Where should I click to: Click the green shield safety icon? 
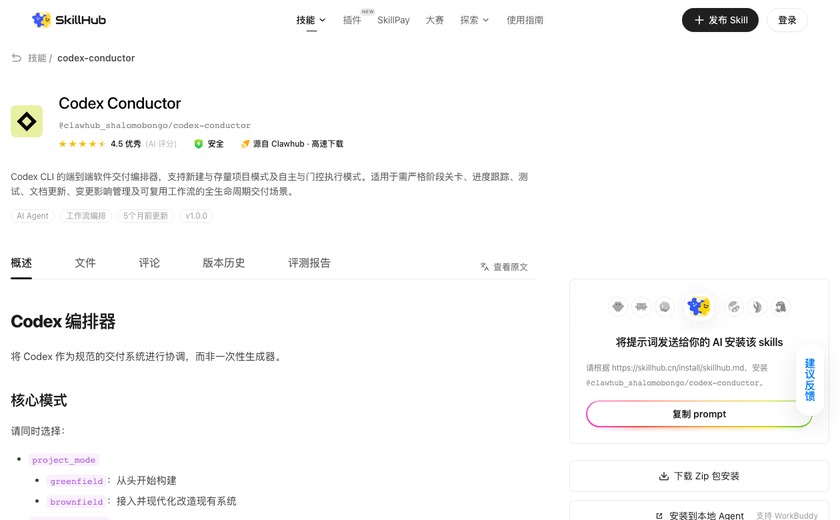point(198,144)
